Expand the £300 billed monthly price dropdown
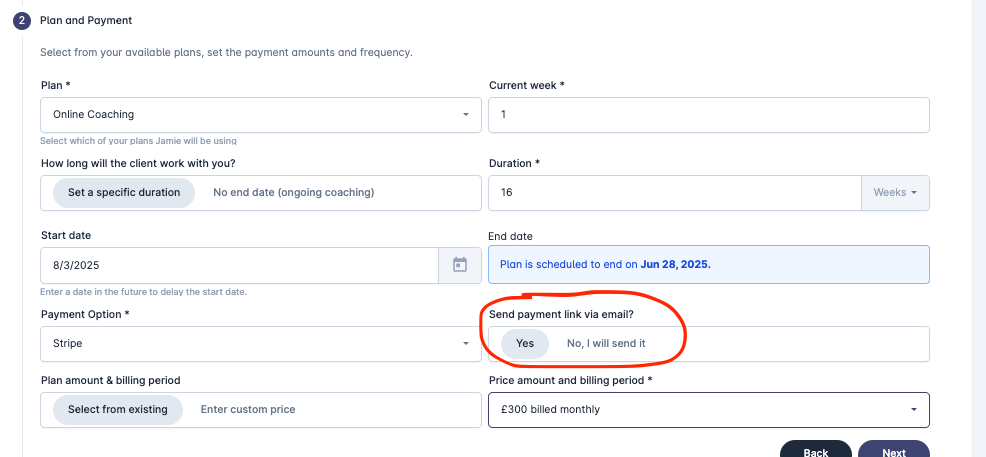Screen dimensions: 986x457 pyautogui.click(x=709, y=410)
